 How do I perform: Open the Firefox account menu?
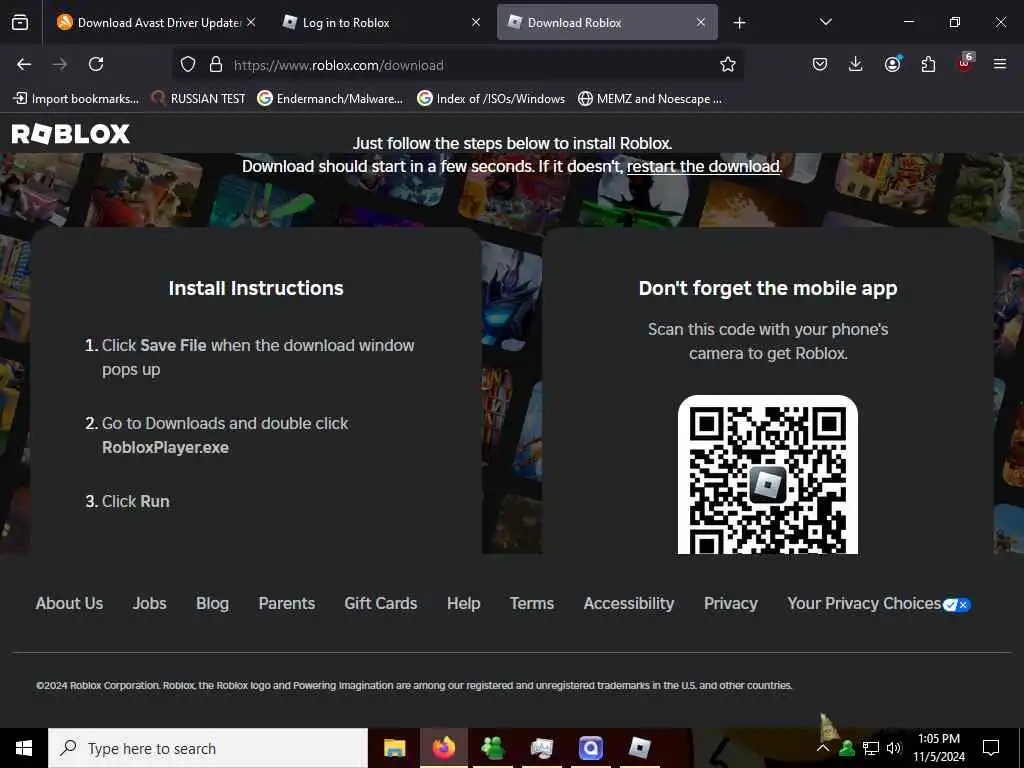892,64
